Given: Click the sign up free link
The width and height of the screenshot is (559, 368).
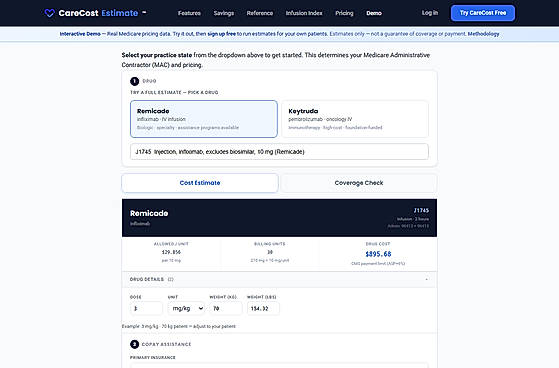Looking at the screenshot, I should tap(221, 34).
